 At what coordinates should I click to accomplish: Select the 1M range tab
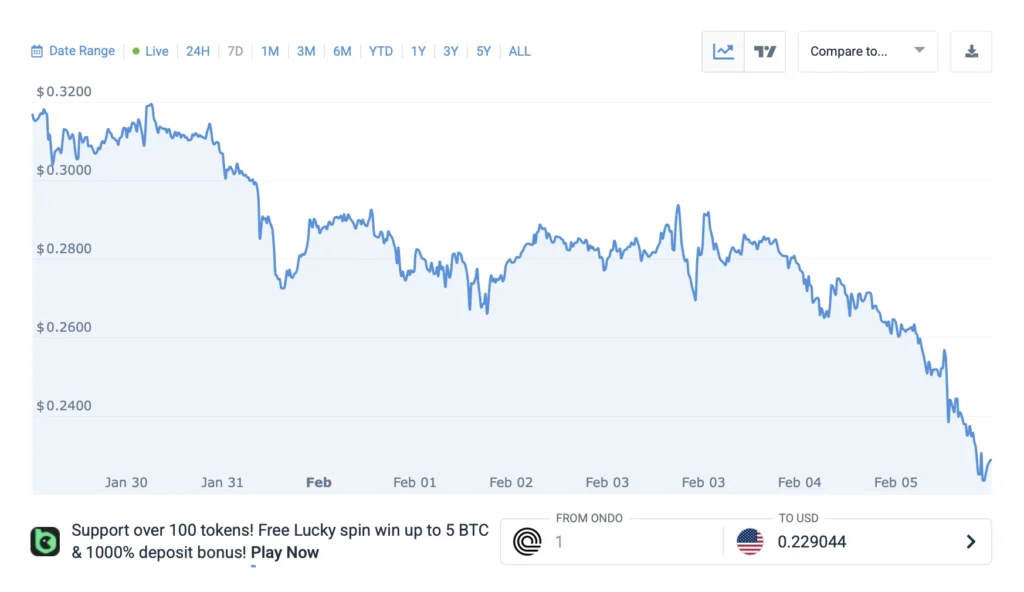point(270,51)
